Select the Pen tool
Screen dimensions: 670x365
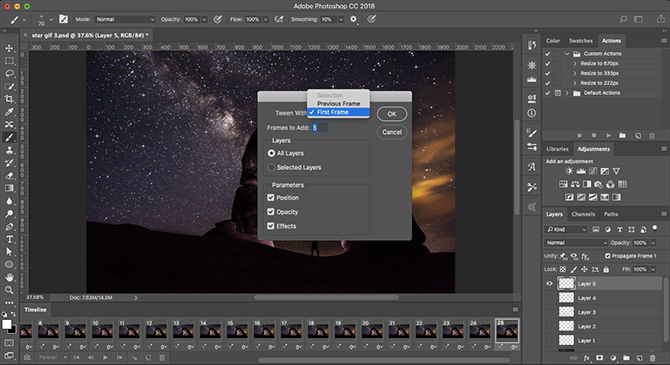[x=9, y=227]
